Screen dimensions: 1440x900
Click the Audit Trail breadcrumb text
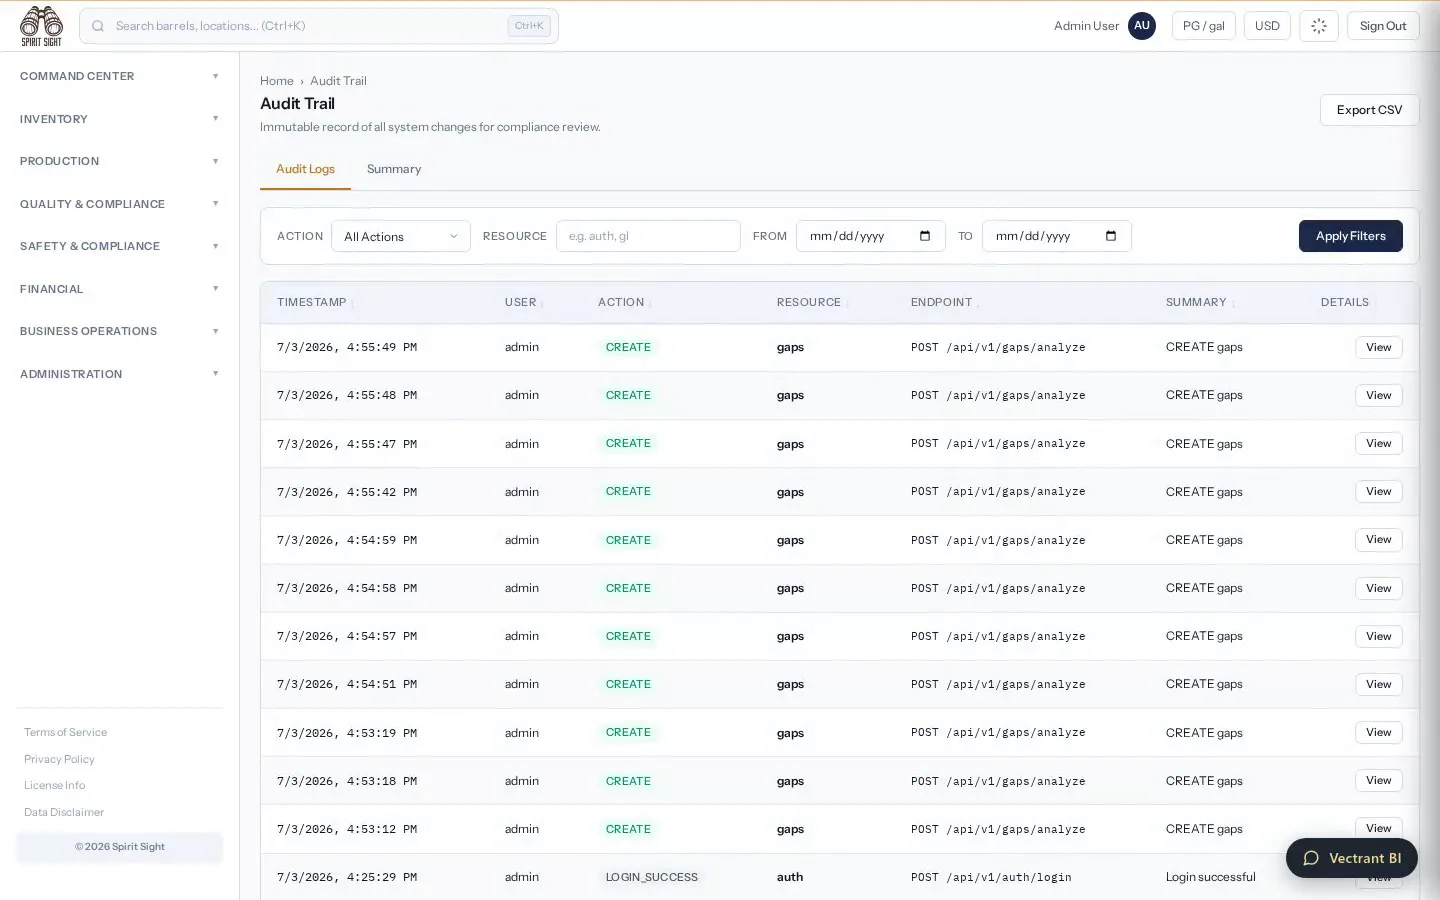point(338,81)
